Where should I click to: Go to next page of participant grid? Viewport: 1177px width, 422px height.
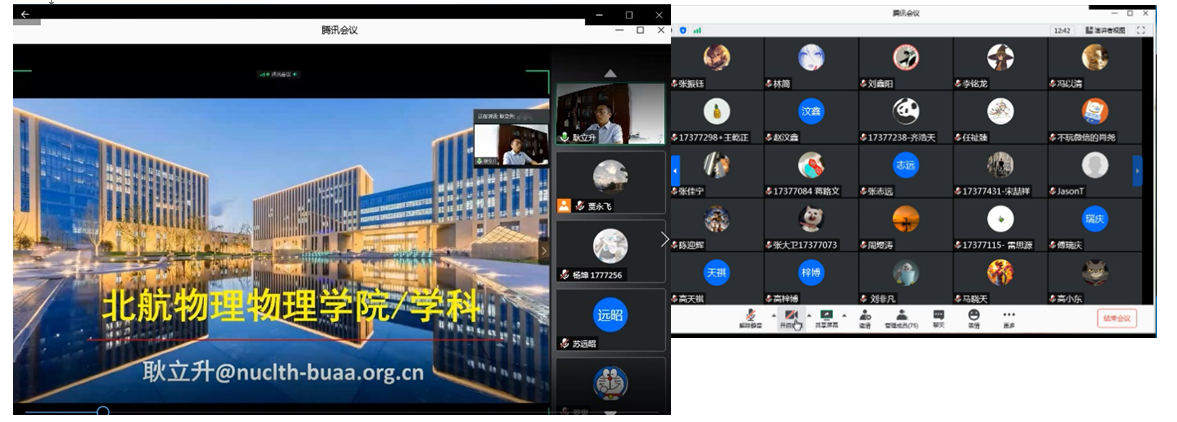click(1137, 170)
